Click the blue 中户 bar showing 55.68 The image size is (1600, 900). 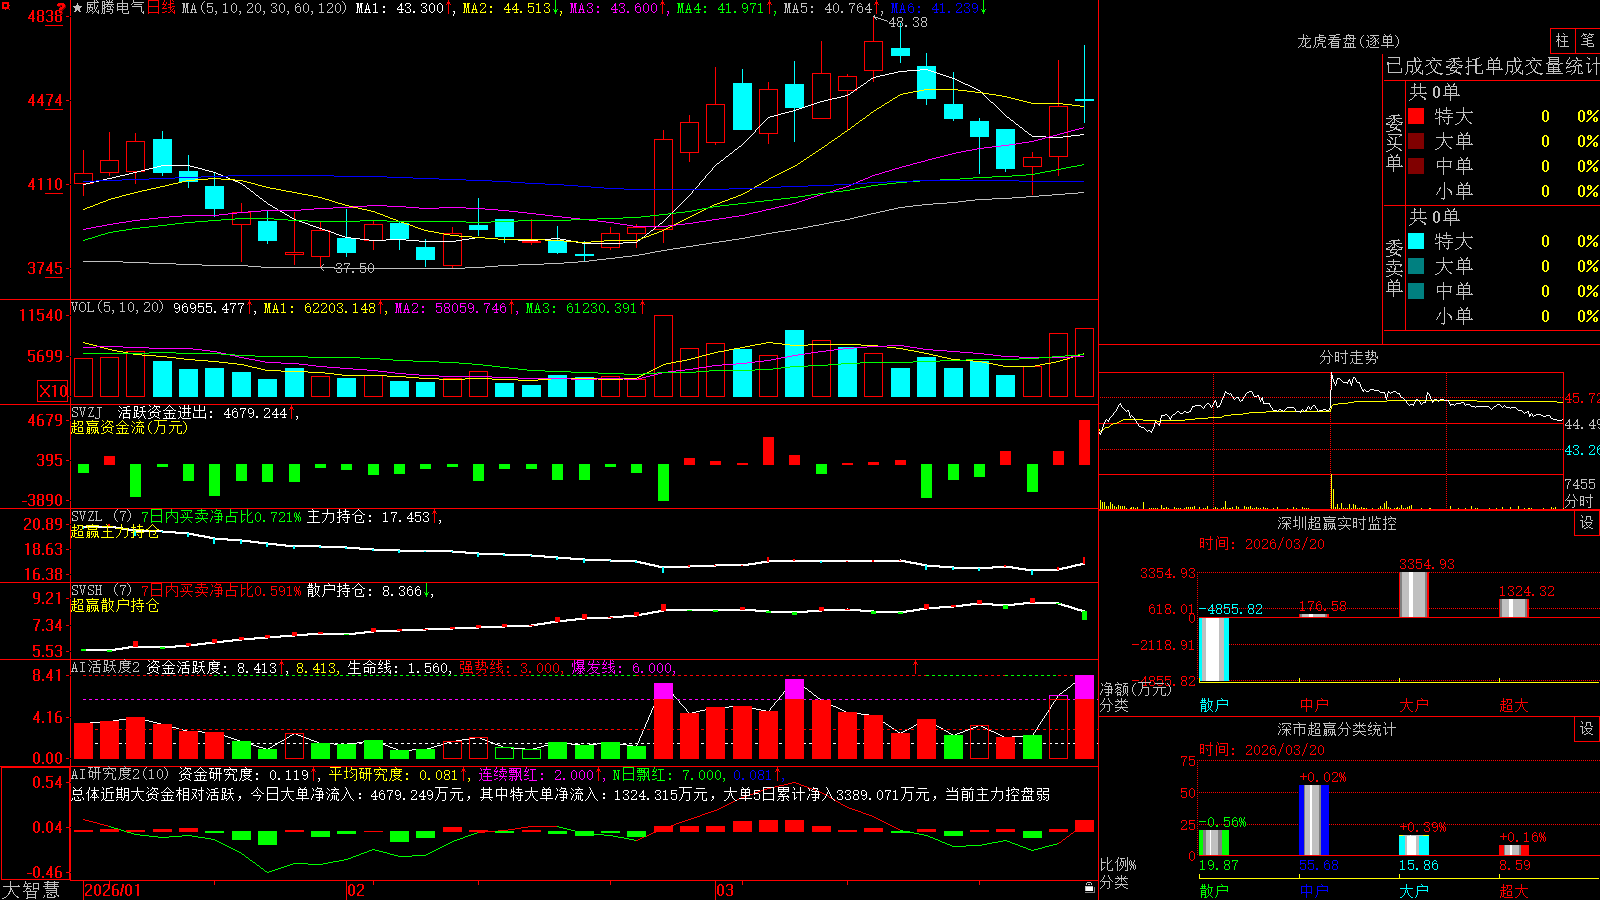(1314, 820)
